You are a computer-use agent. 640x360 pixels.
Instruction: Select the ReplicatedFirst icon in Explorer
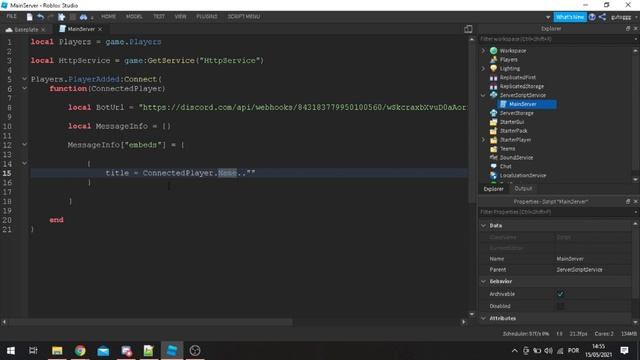493,78
